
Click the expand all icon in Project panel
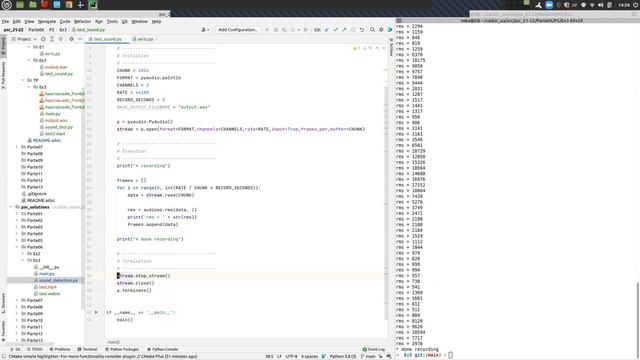52,39
